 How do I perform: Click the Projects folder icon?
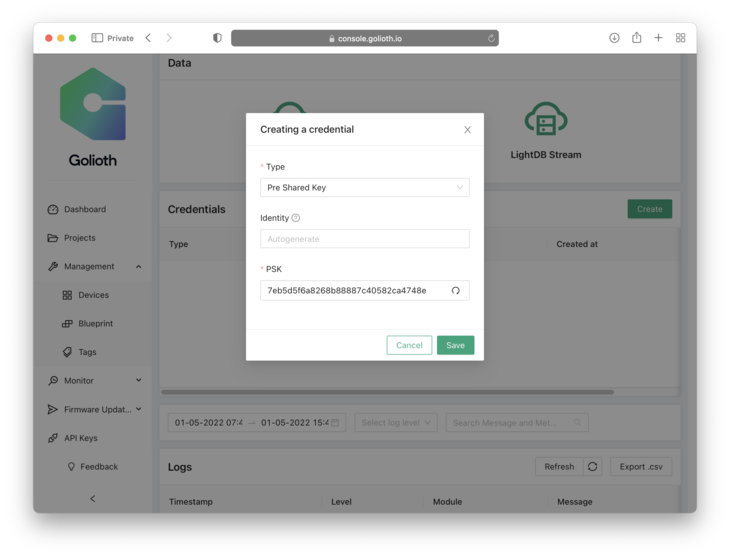(53, 238)
